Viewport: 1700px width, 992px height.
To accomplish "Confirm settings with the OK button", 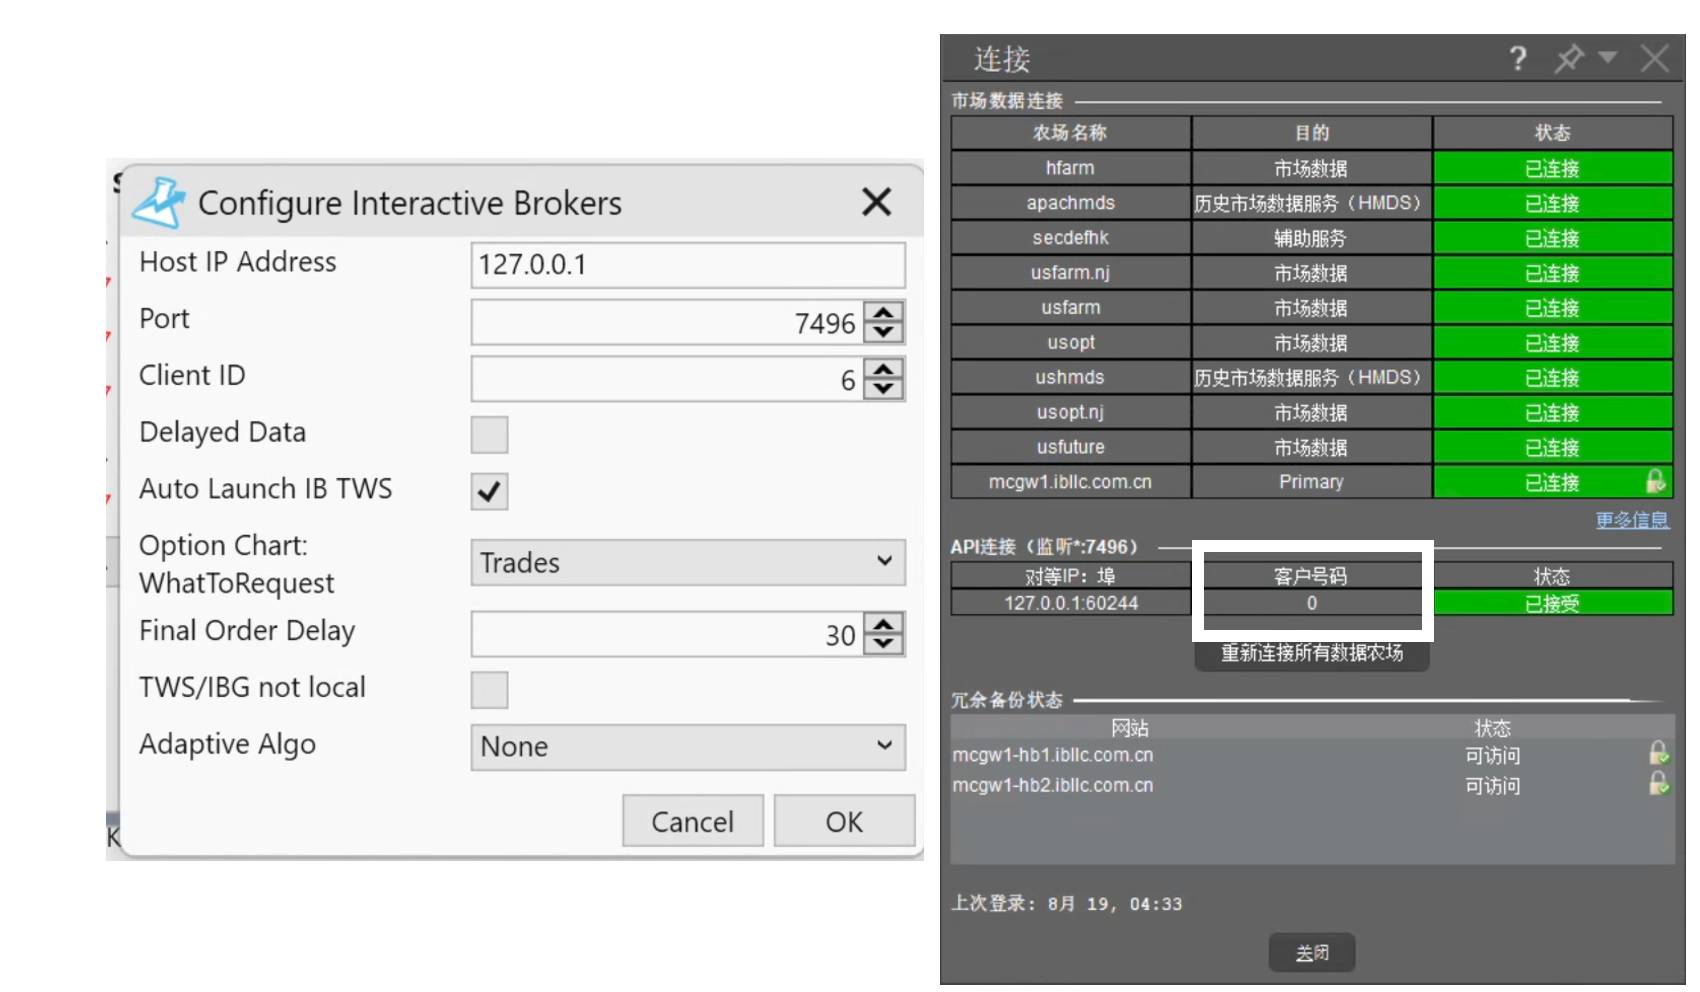I will pyautogui.click(x=844, y=821).
